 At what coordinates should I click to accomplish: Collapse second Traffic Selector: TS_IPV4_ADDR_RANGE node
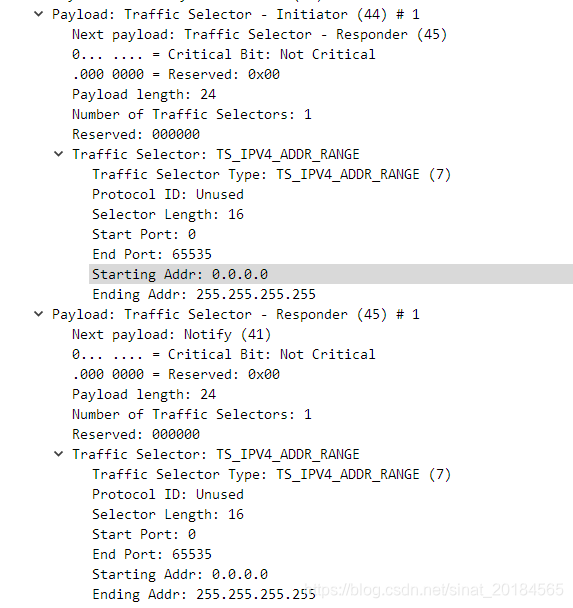pos(59,454)
